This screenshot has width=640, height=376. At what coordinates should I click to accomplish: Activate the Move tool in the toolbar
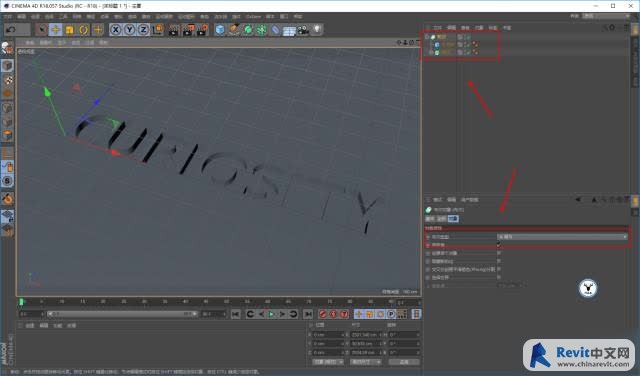(x=56, y=29)
